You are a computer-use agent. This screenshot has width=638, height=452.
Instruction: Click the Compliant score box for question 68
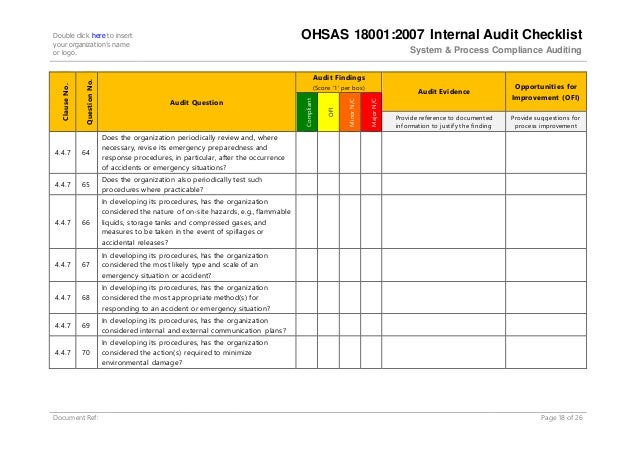tap(307, 297)
